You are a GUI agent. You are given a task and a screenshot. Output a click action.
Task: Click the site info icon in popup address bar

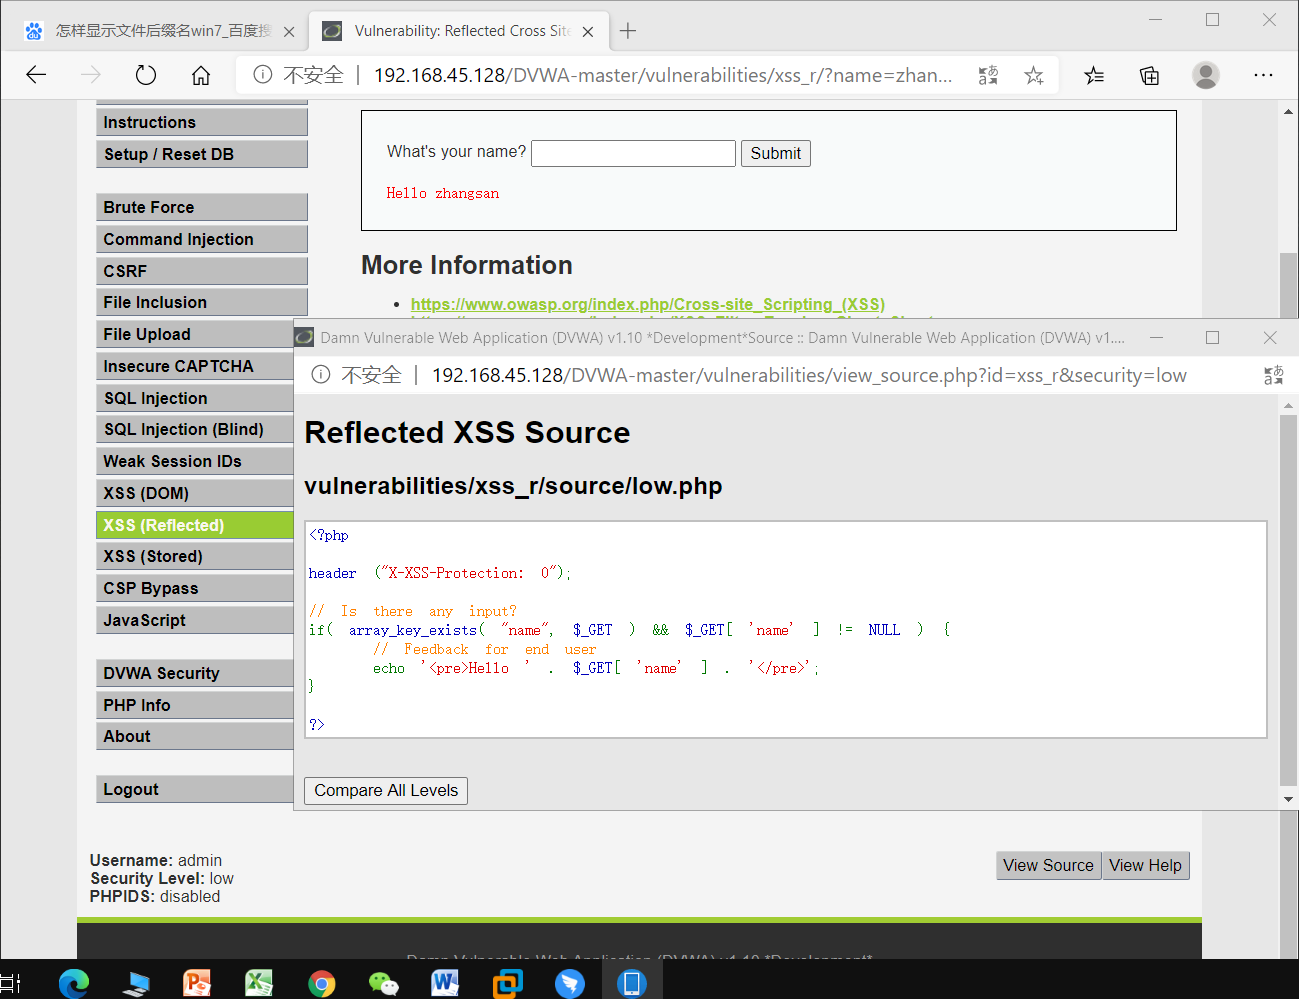click(x=321, y=375)
